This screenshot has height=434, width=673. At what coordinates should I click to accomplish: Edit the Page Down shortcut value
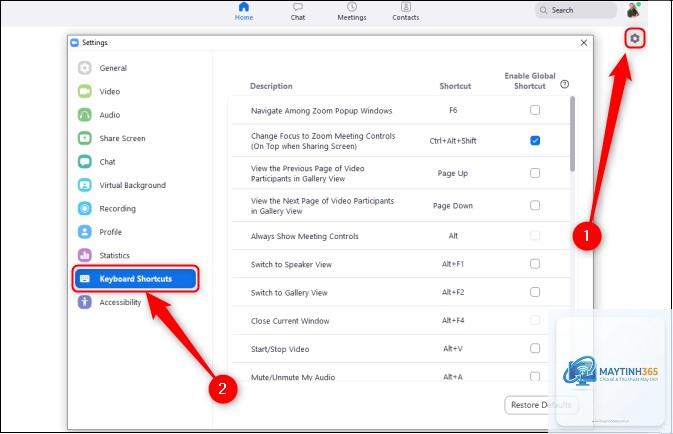453,206
